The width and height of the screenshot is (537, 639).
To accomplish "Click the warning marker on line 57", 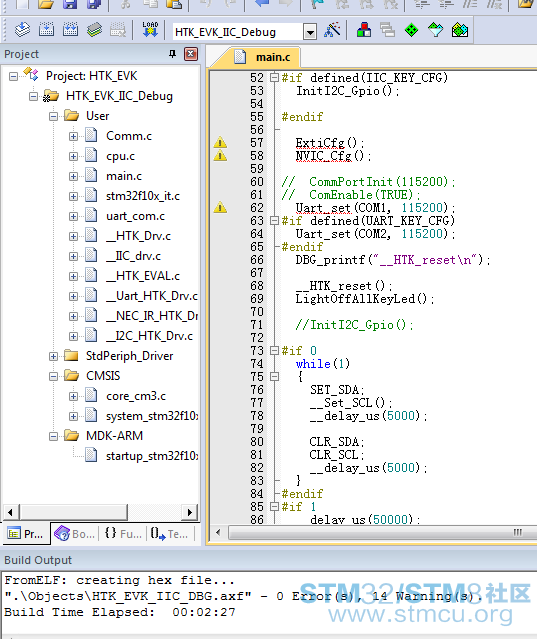I will tap(220, 143).
